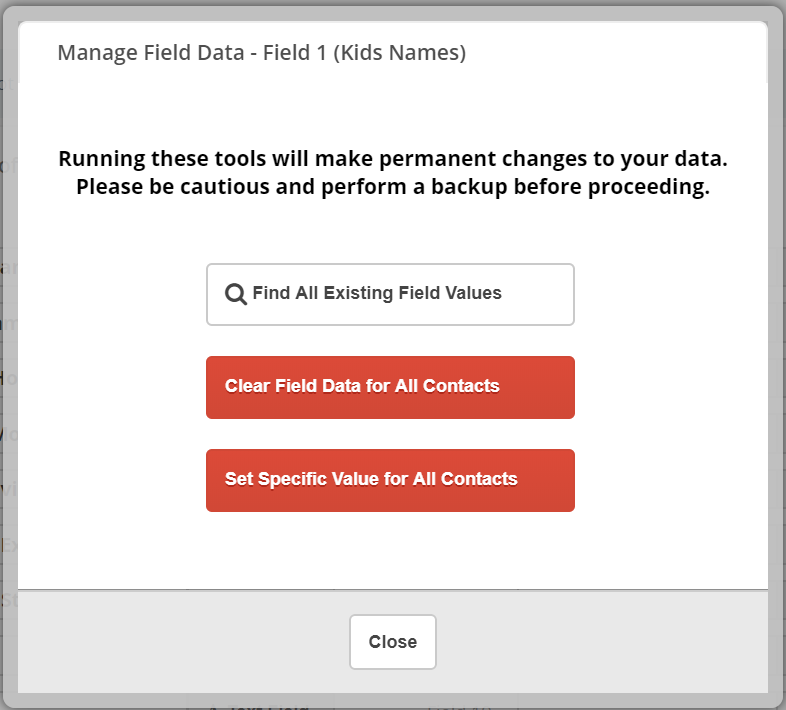Click the dimmed backdrop outside the dialog
The width and height of the screenshot is (786, 710).
[x=9, y=351]
